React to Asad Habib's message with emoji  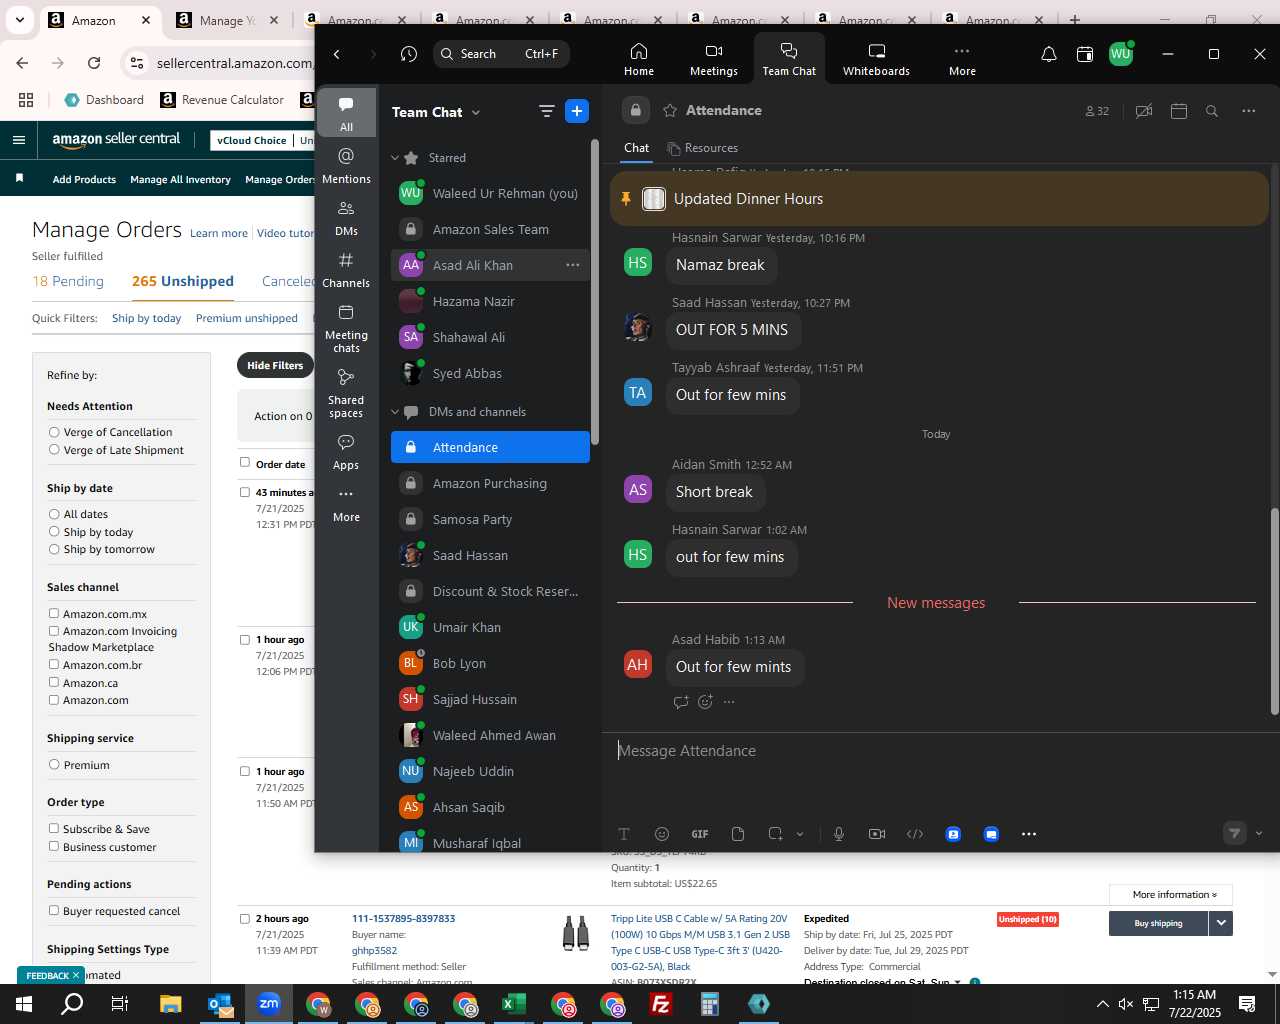pos(705,702)
